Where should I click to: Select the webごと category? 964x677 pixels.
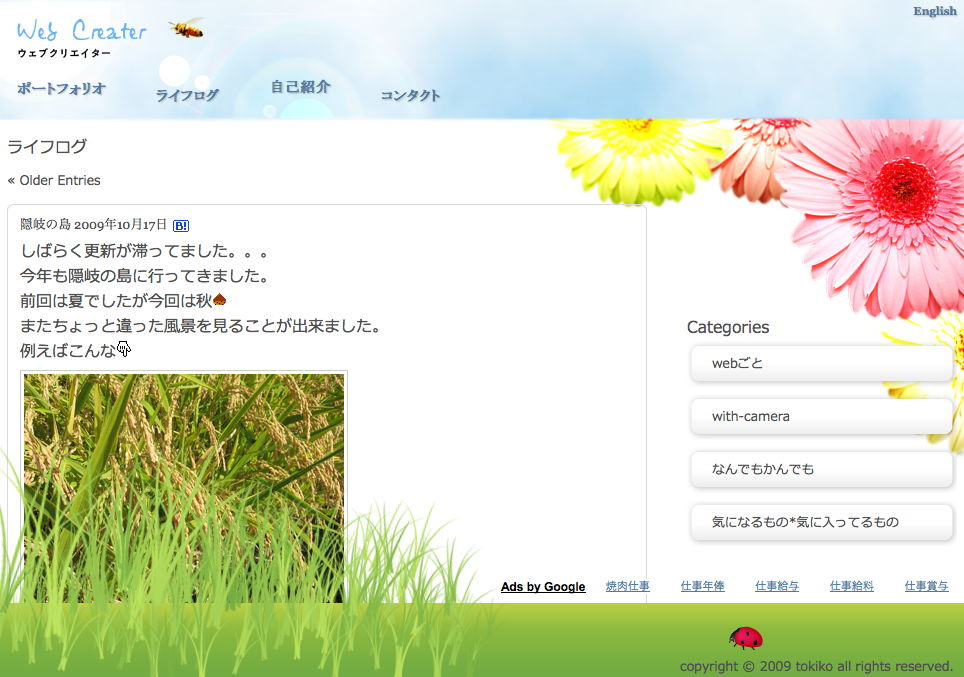821,363
